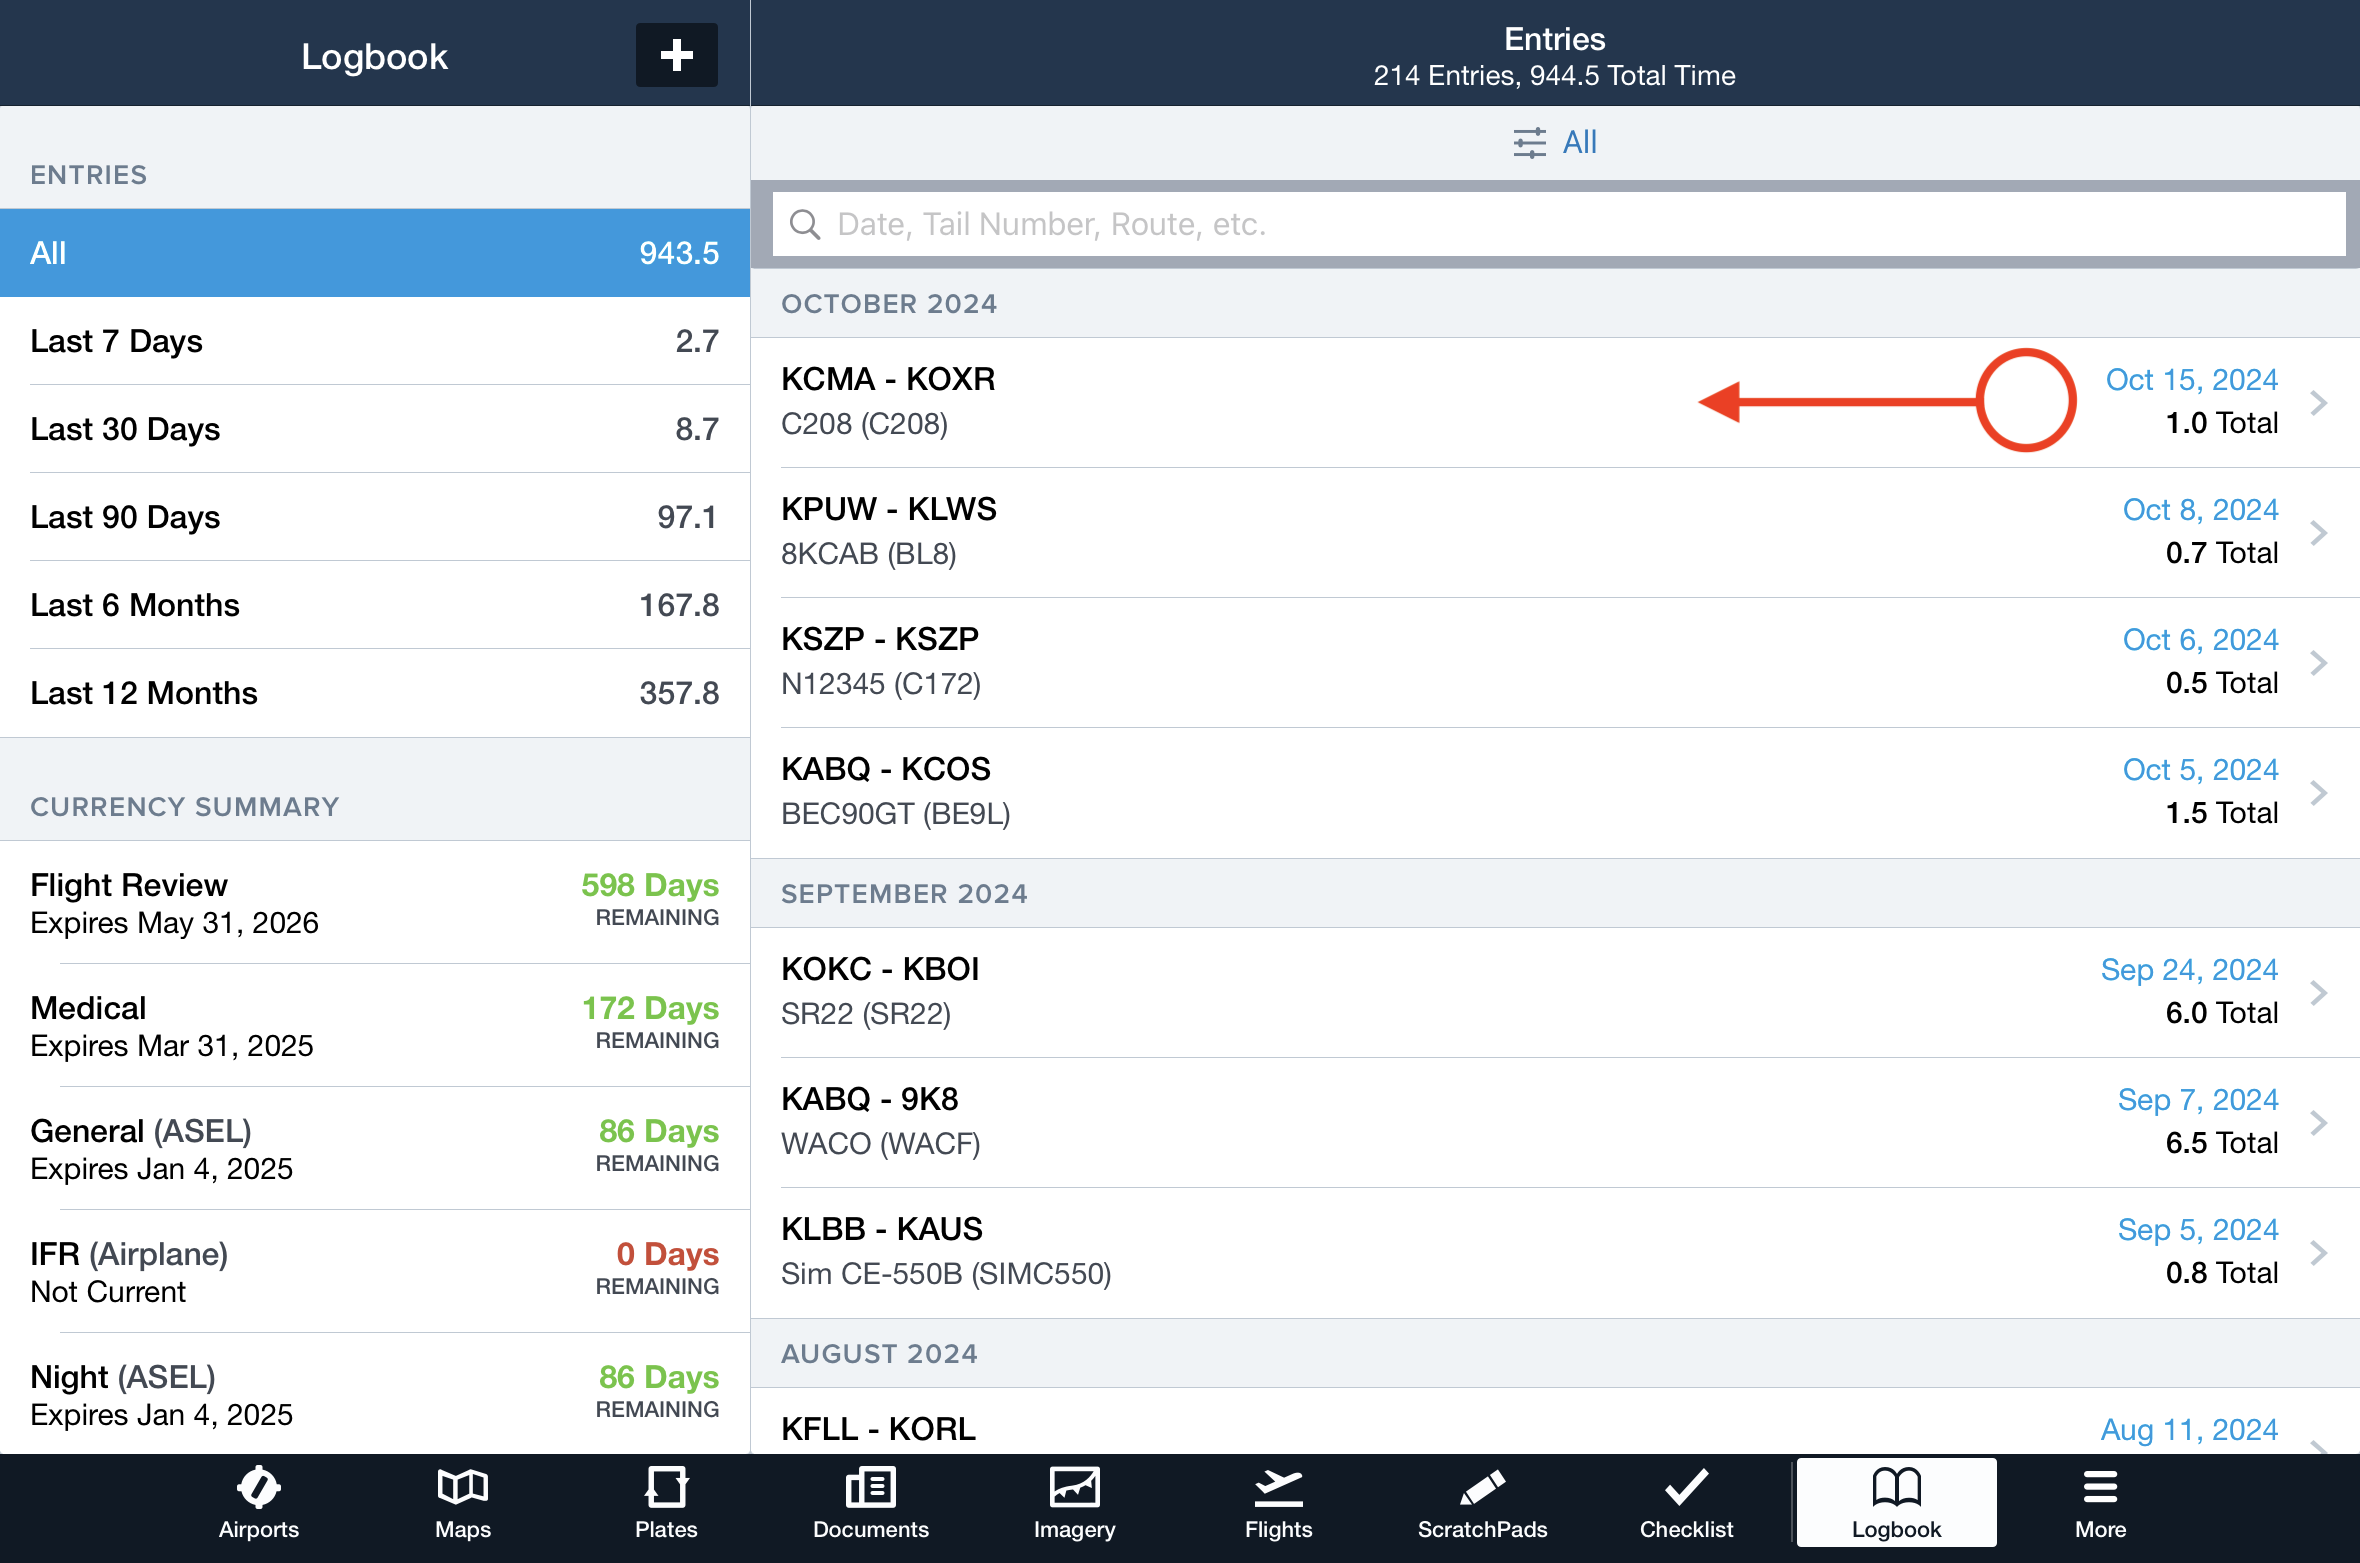Select Last 90 Days entries
The height and width of the screenshot is (1563, 2360).
375,517
